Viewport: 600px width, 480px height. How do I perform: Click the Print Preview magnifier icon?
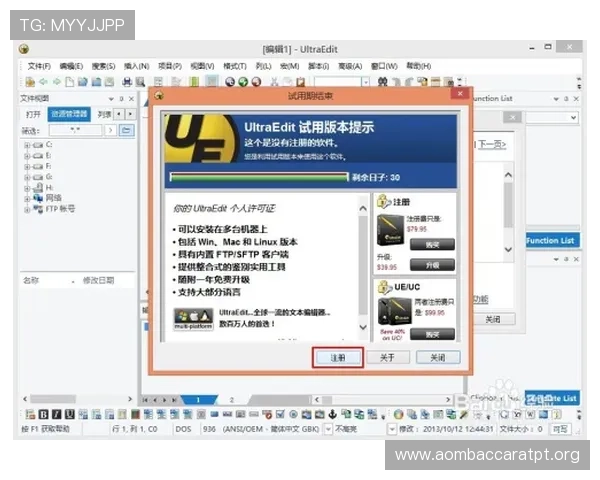140,82
